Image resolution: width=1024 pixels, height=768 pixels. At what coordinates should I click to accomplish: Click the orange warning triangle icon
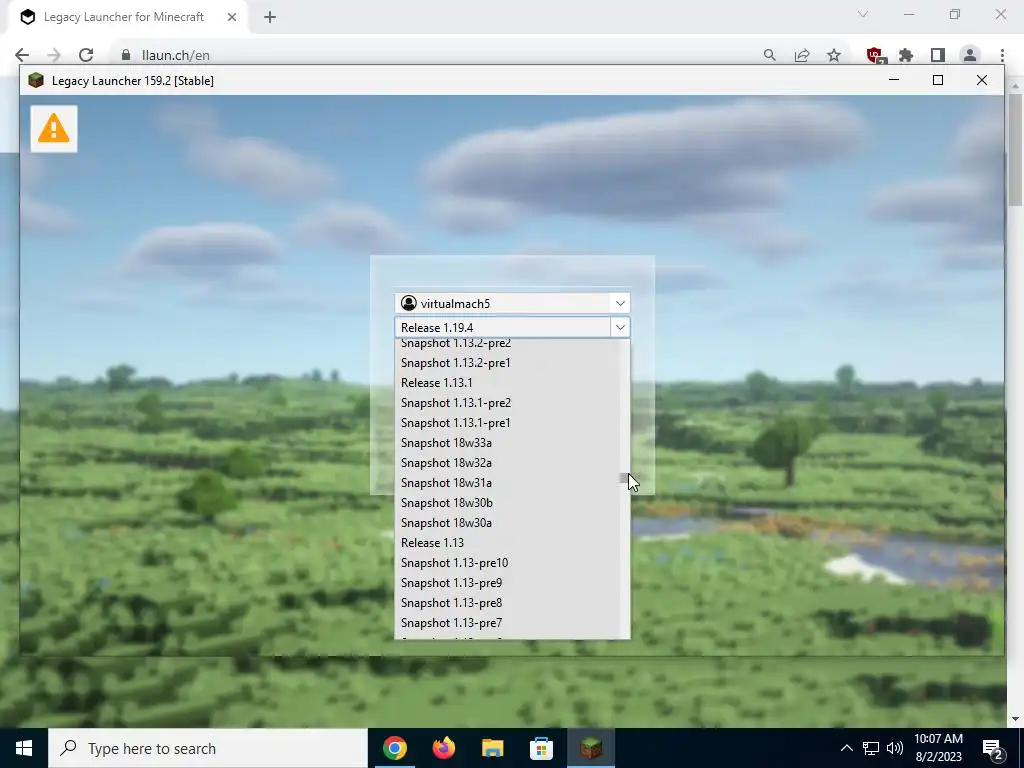(54, 129)
